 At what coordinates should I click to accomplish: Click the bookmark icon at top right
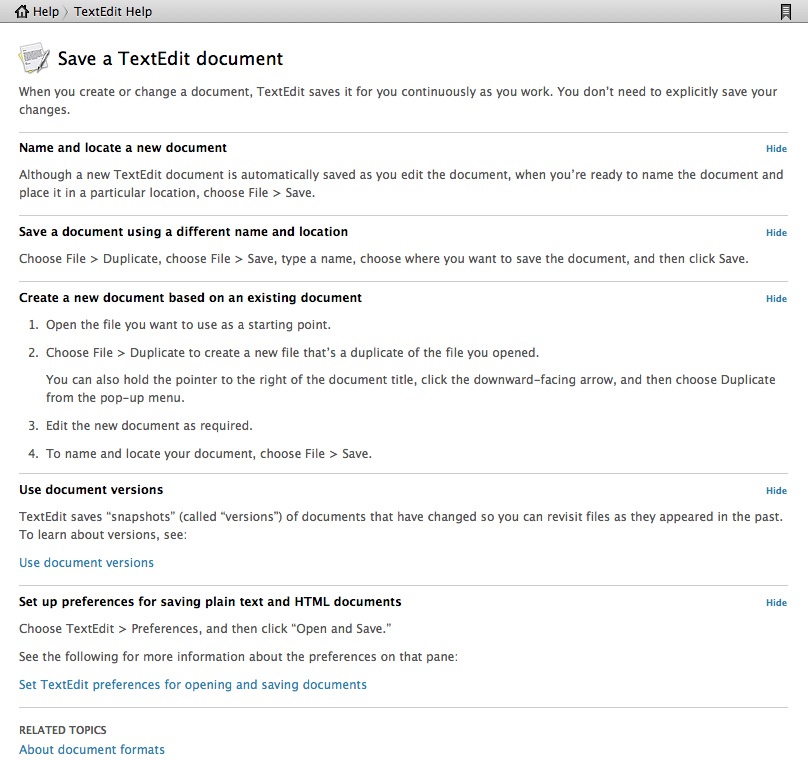click(786, 12)
